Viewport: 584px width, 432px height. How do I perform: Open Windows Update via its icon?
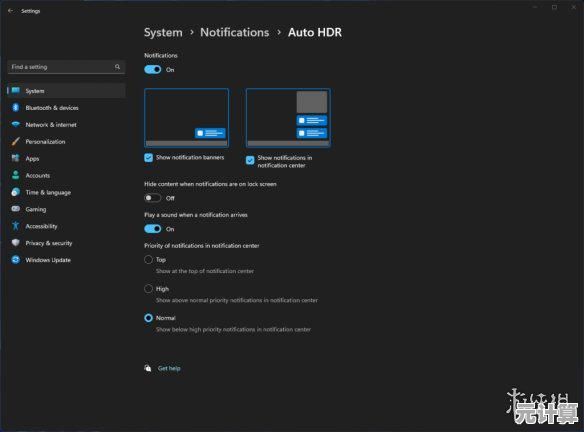point(15,260)
